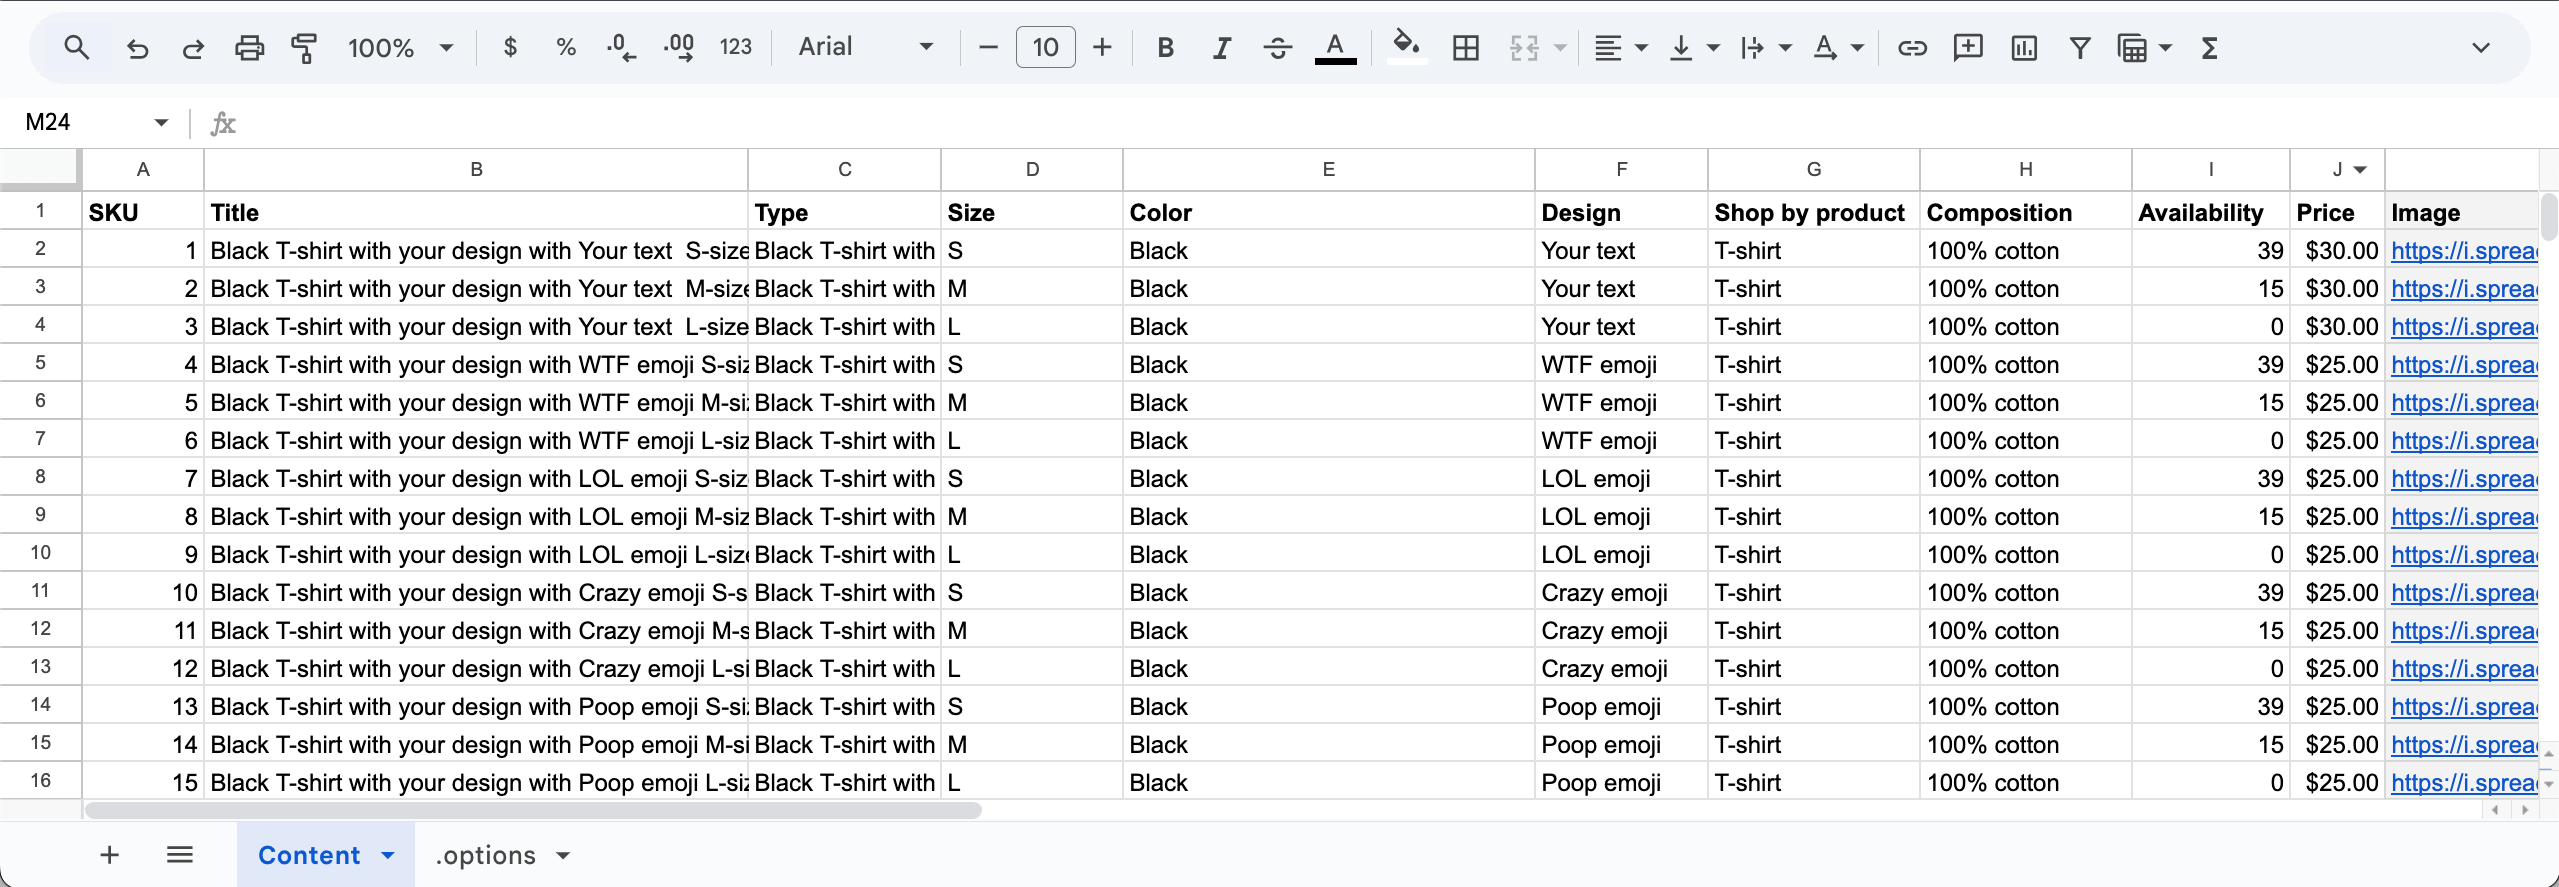2559x887 pixels.
Task: Decrease decimal places
Action: point(621,47)
